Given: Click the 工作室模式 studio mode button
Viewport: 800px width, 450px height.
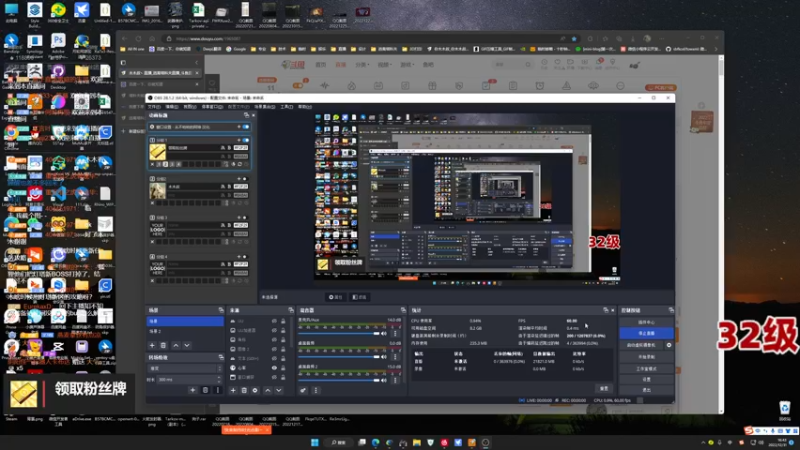Looking at the screenshot, I should coord(646,368).
